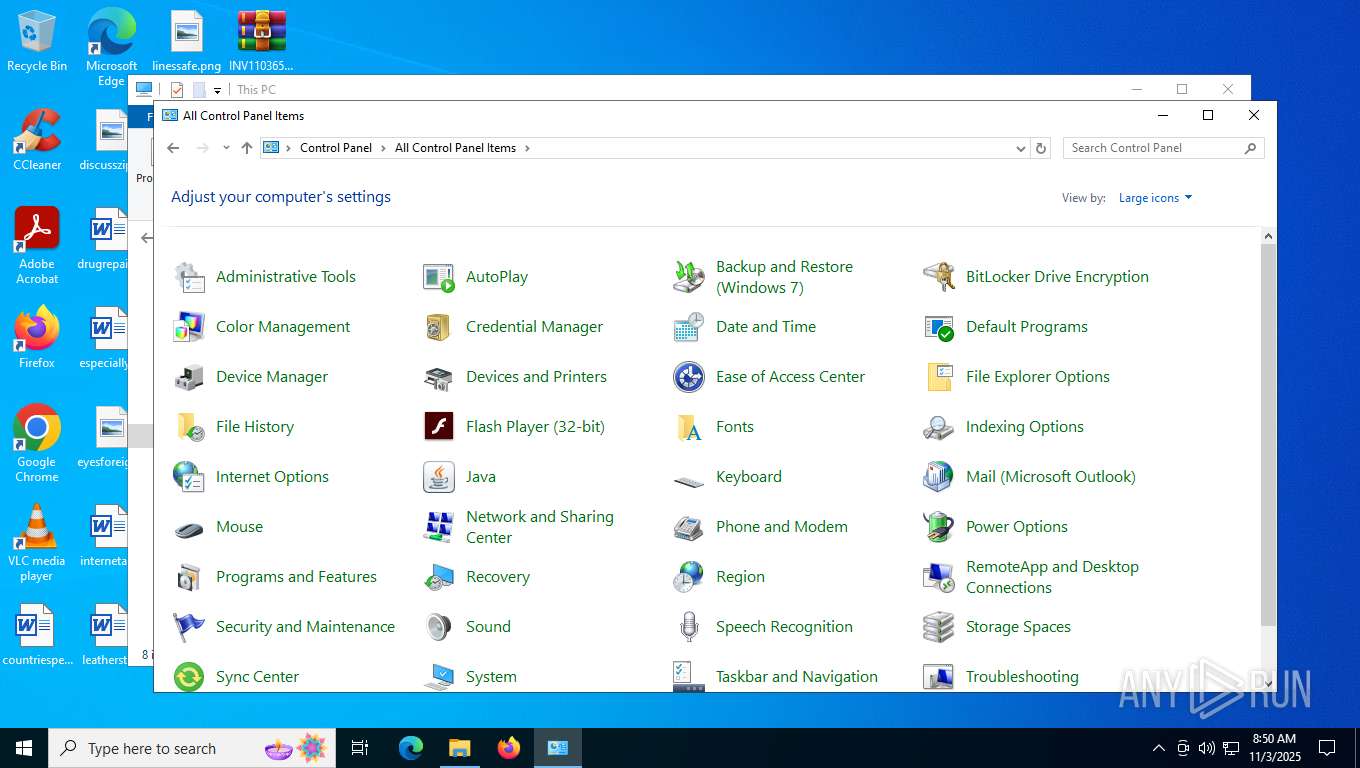
Task: Launch Microsoft Edge from the taskbar
Action: [411, 748]
